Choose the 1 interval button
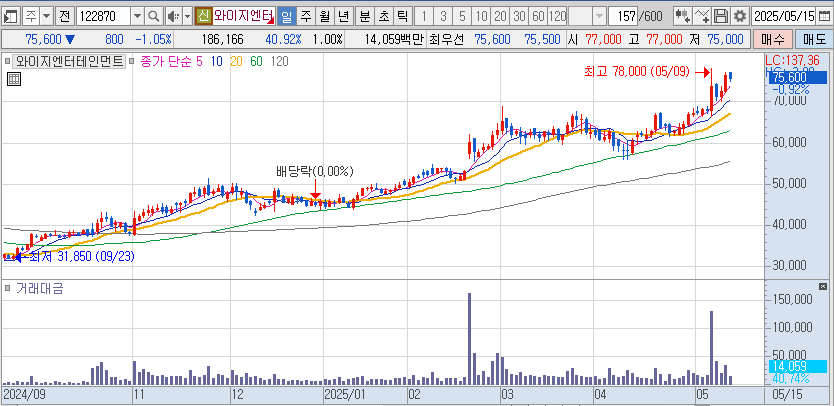Viewport: 834px width, 406px height. click(x=424, y=17)
